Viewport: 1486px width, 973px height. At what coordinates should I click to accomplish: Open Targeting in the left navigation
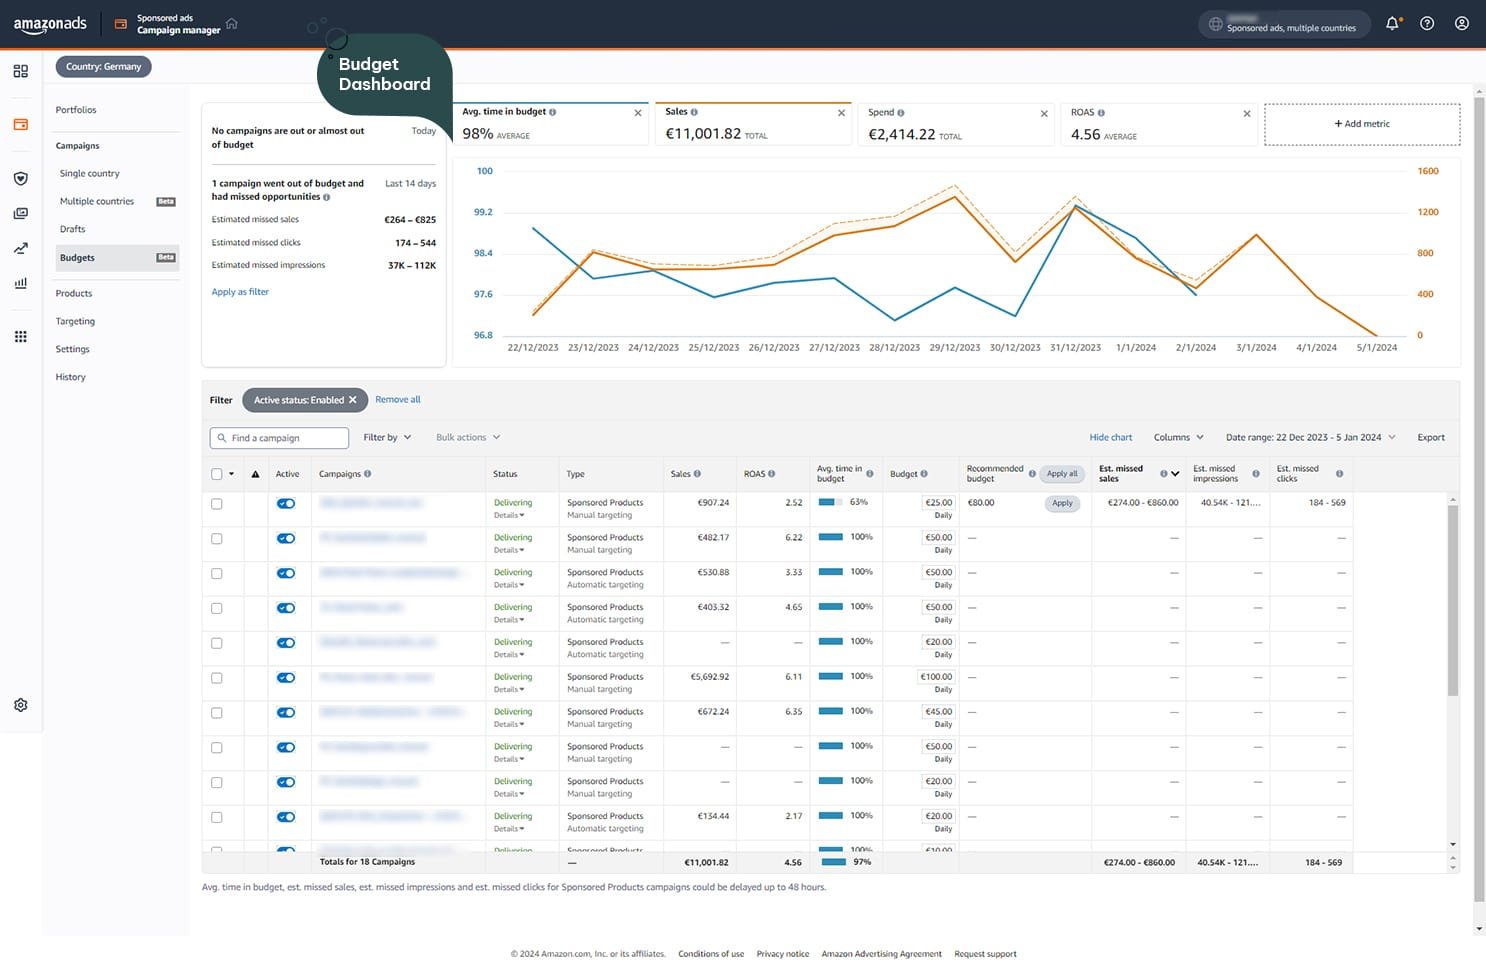[75, 322]
